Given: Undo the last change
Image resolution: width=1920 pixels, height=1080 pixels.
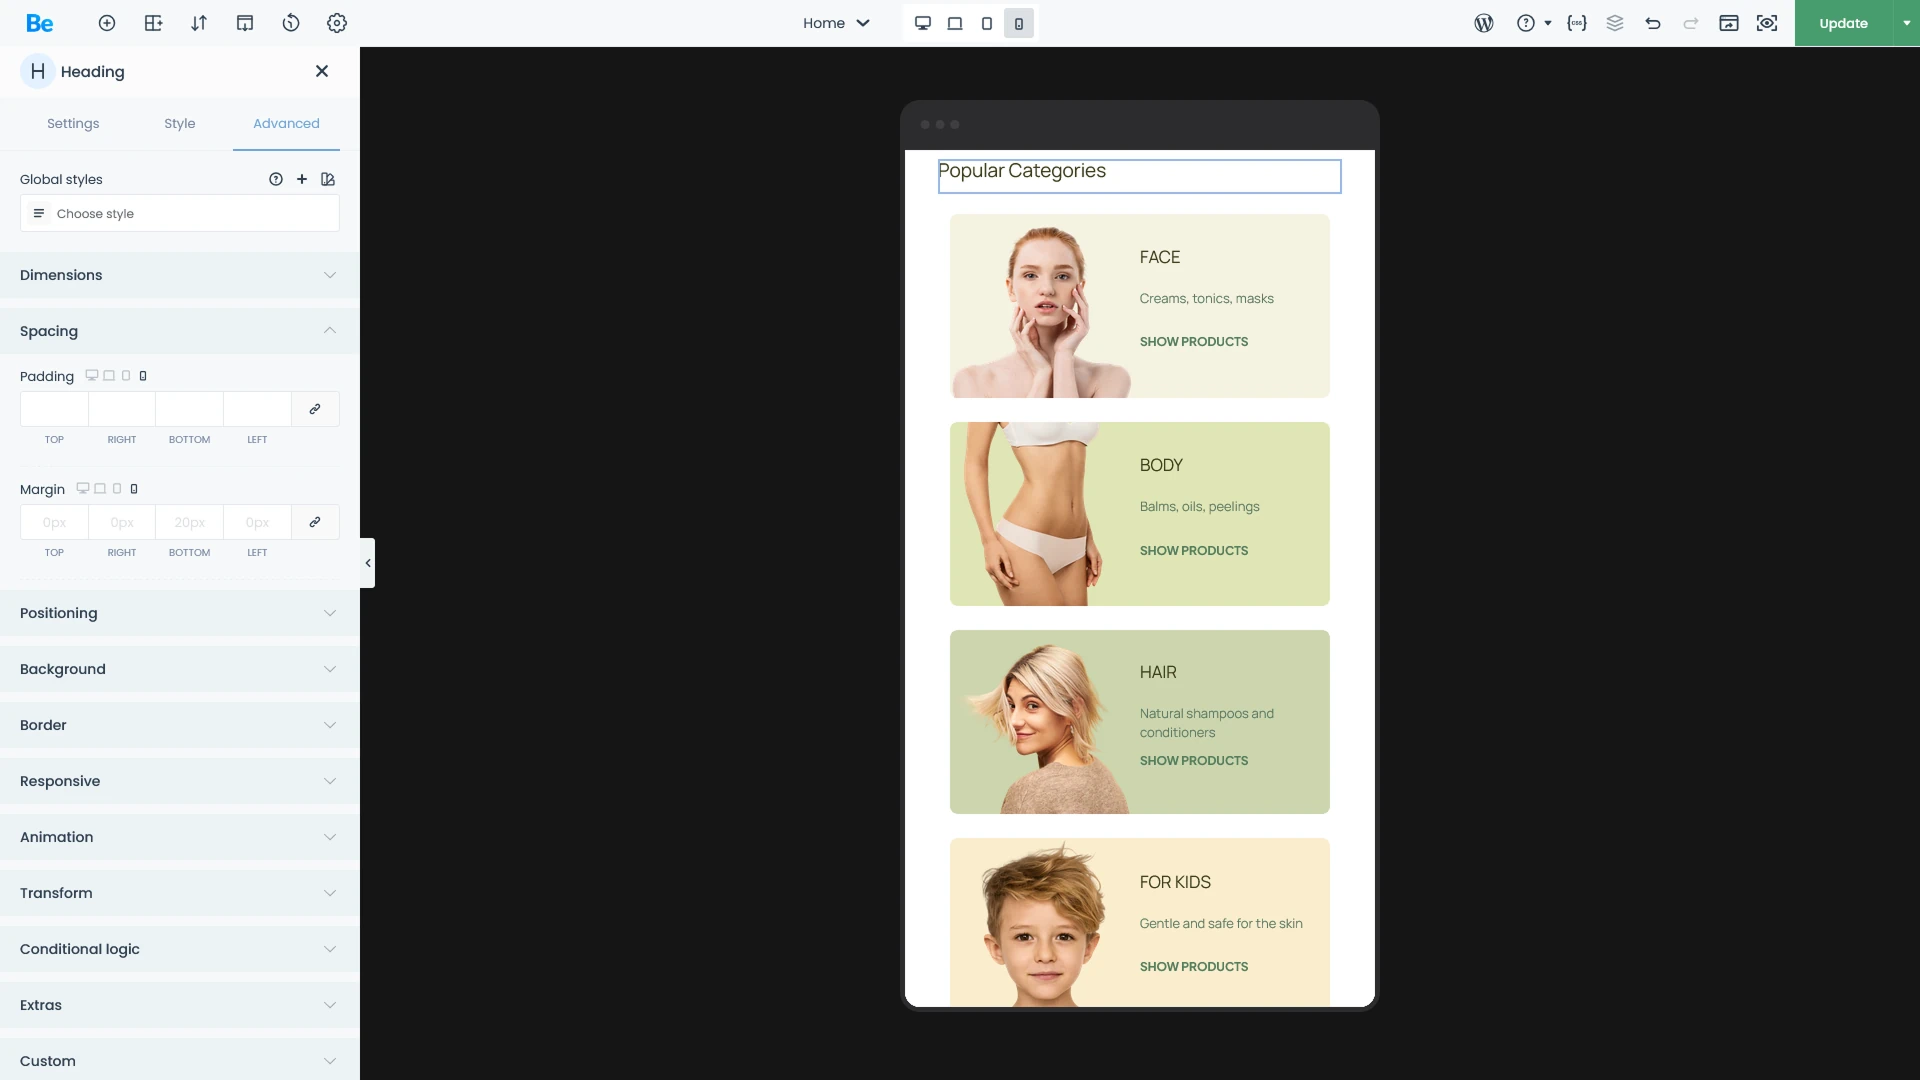Looking at the screenshot, I should (x=1653, y=23).
